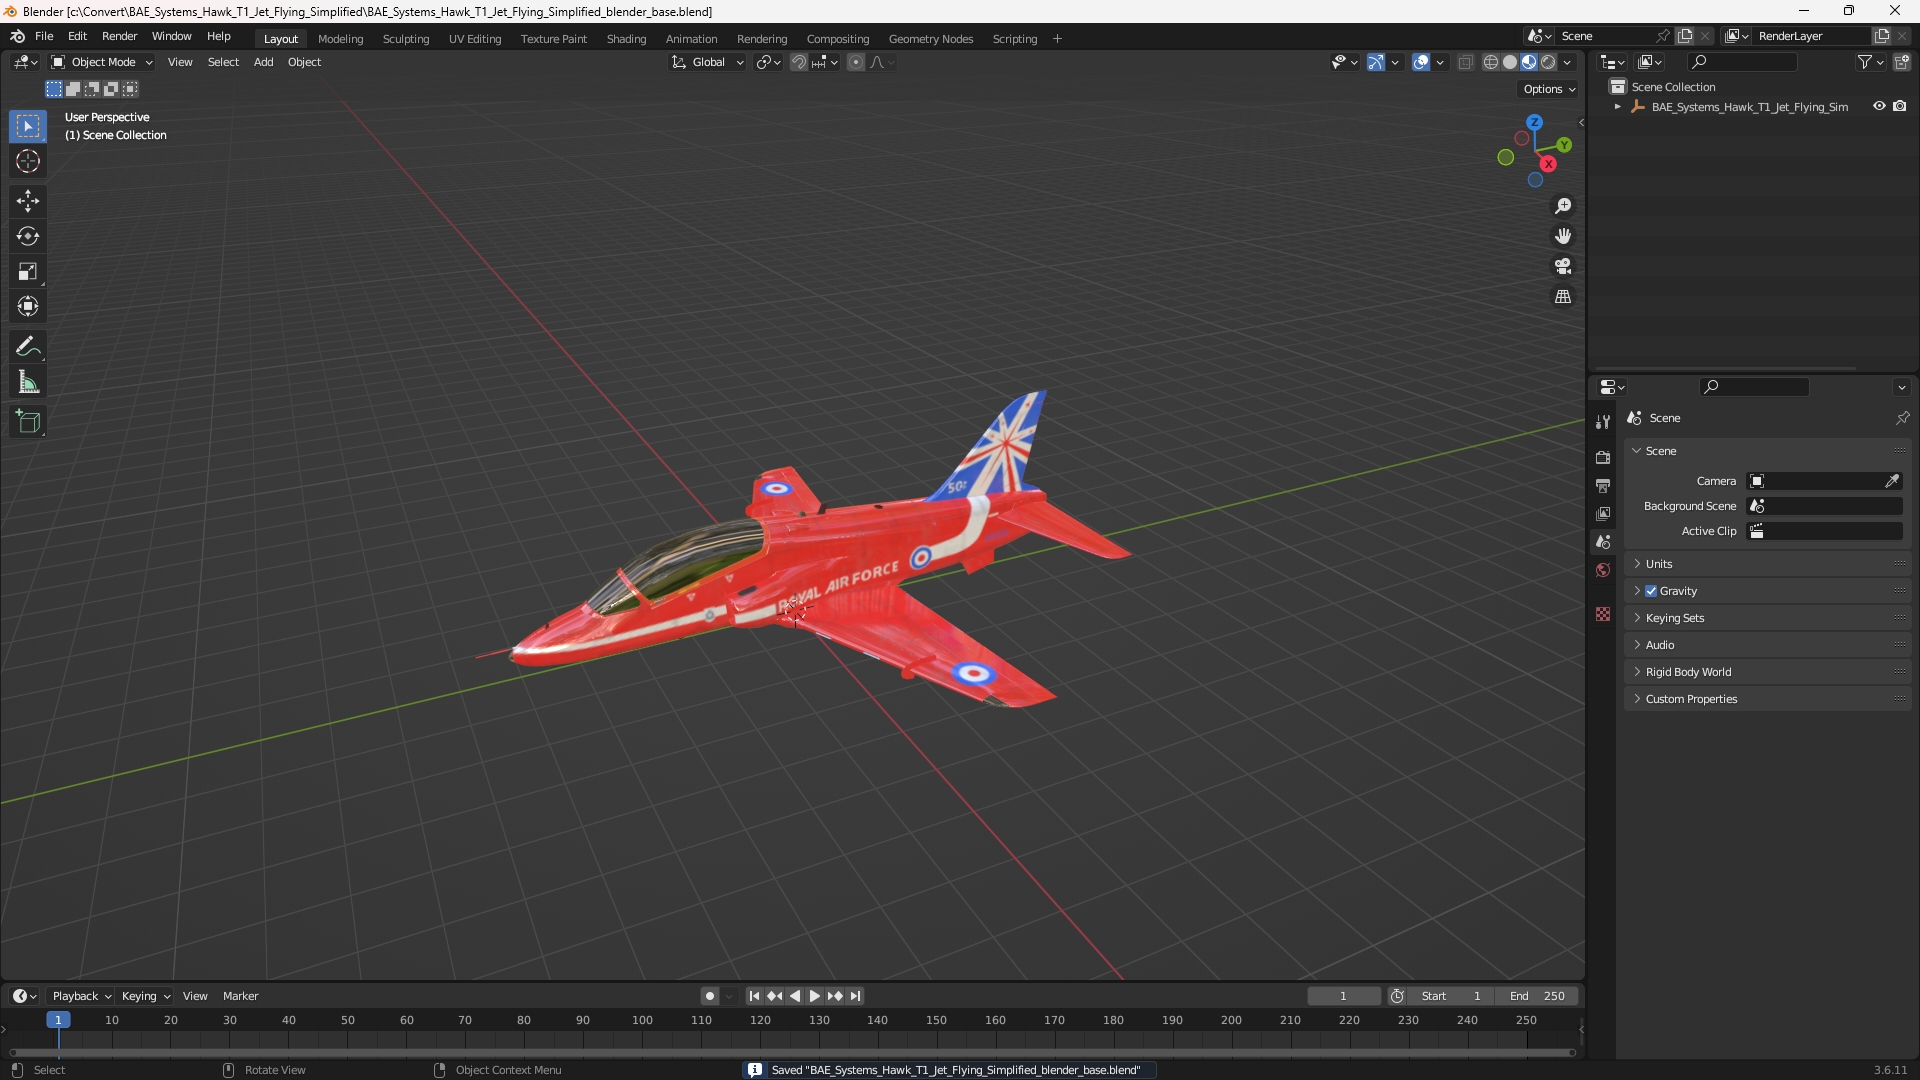Open the Marker menu in timeline
Viewport: 1920px width, 1080px height.
240,996
